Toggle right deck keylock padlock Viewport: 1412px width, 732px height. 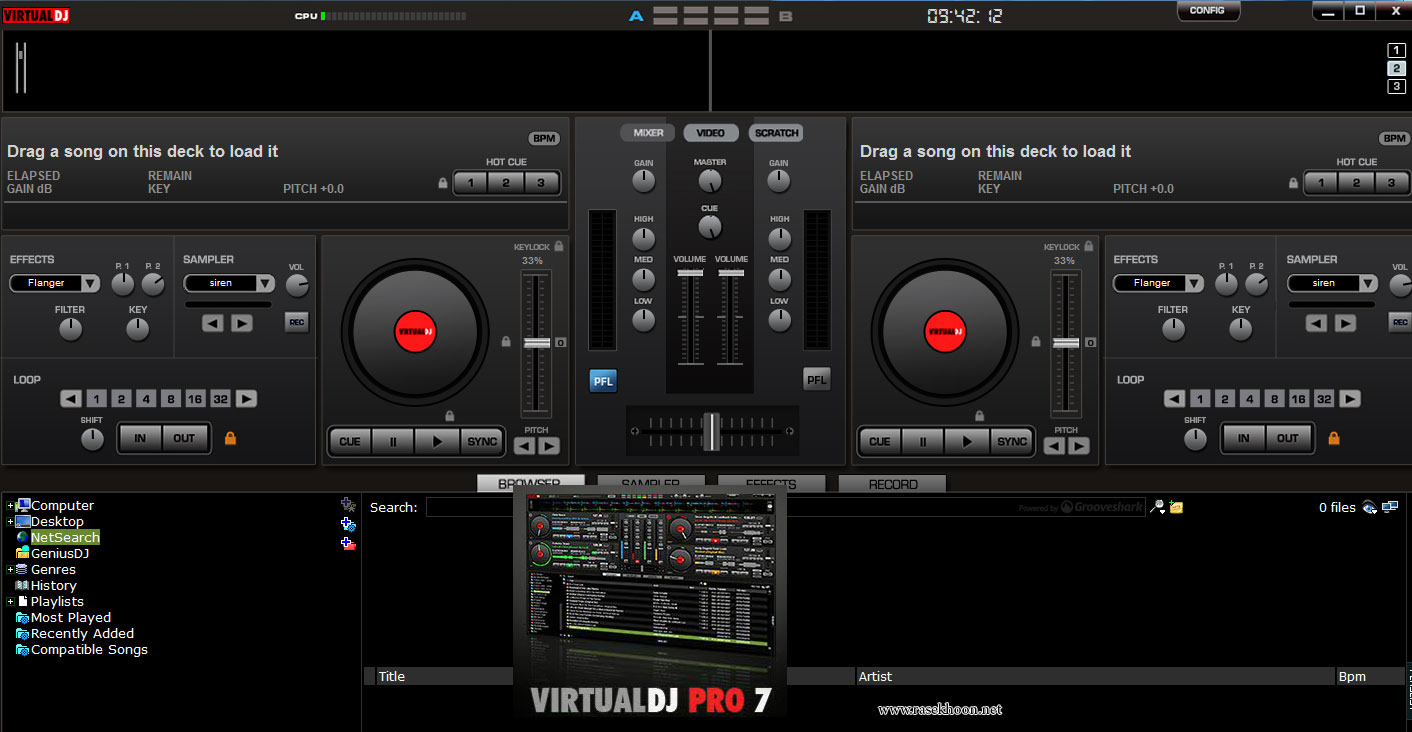[x=1089, y=246]
